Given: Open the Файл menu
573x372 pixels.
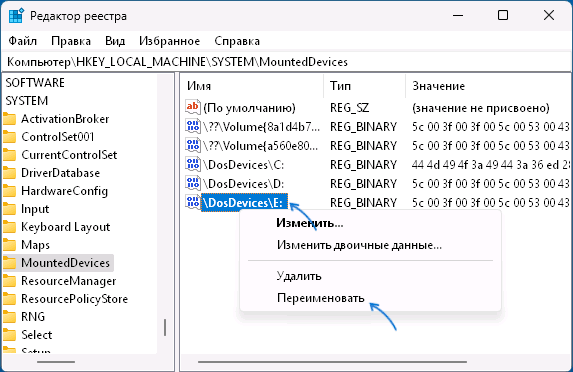Looking at the screenshot, I should click(x=23, y=41).
